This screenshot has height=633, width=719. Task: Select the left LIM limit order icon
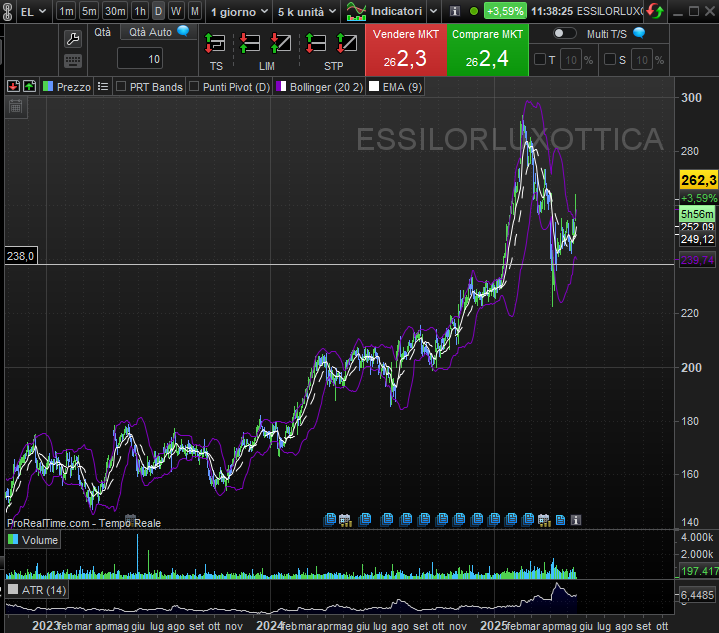250,44
